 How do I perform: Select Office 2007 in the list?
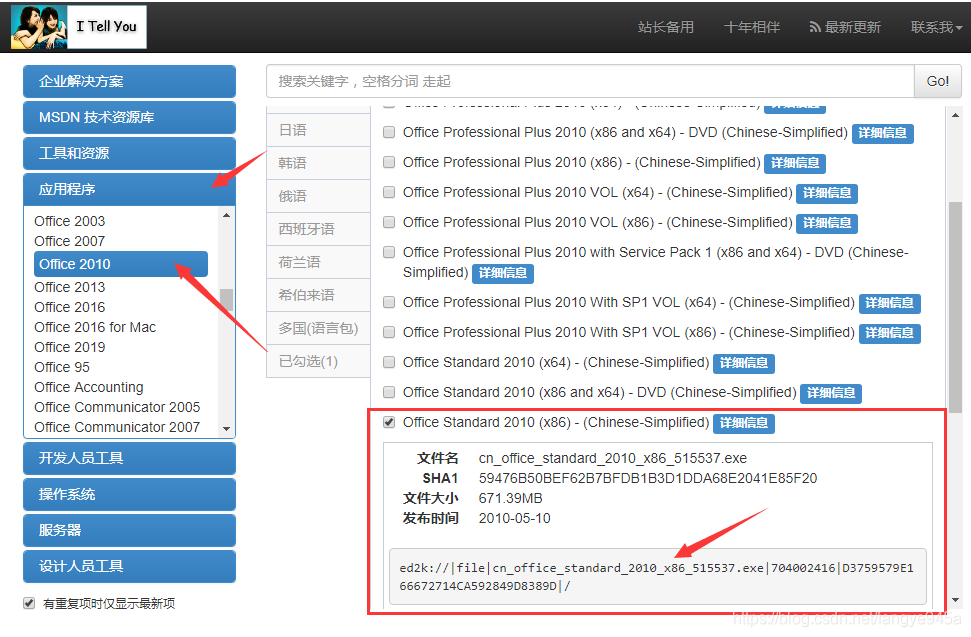click(69, 241)
